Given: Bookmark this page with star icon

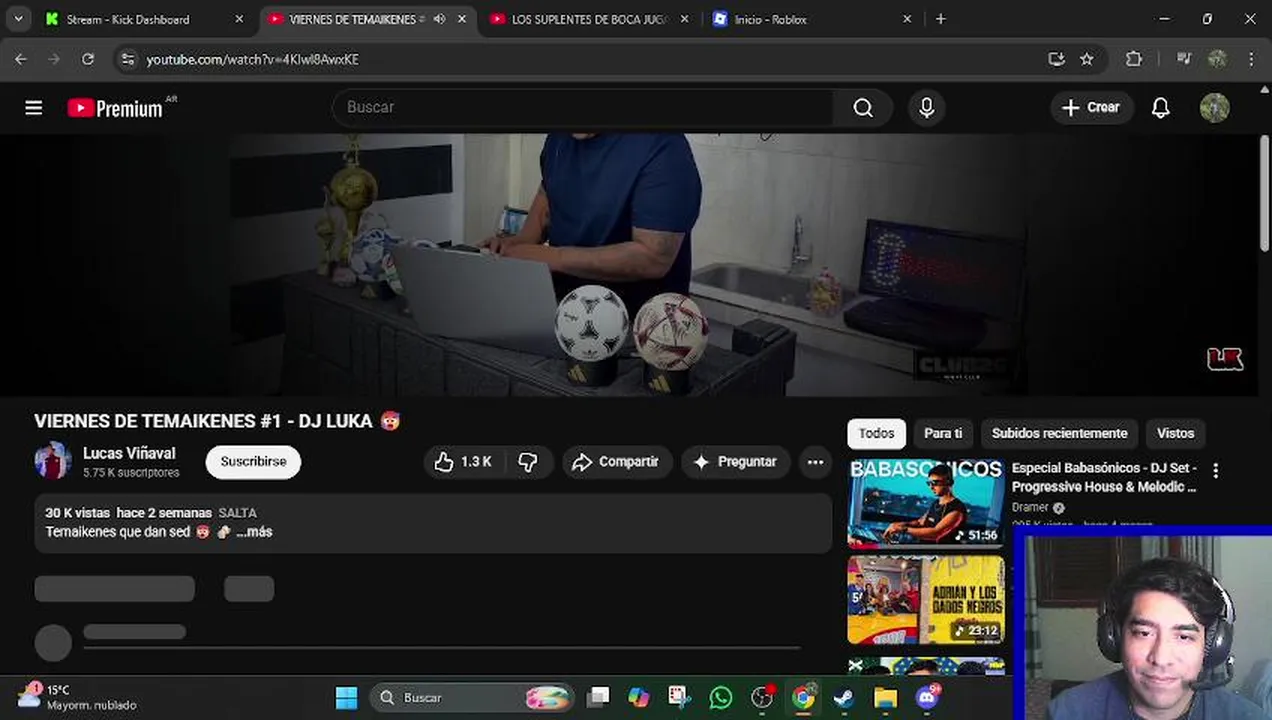Looking at the screenshot, I should coord(1087,59).
